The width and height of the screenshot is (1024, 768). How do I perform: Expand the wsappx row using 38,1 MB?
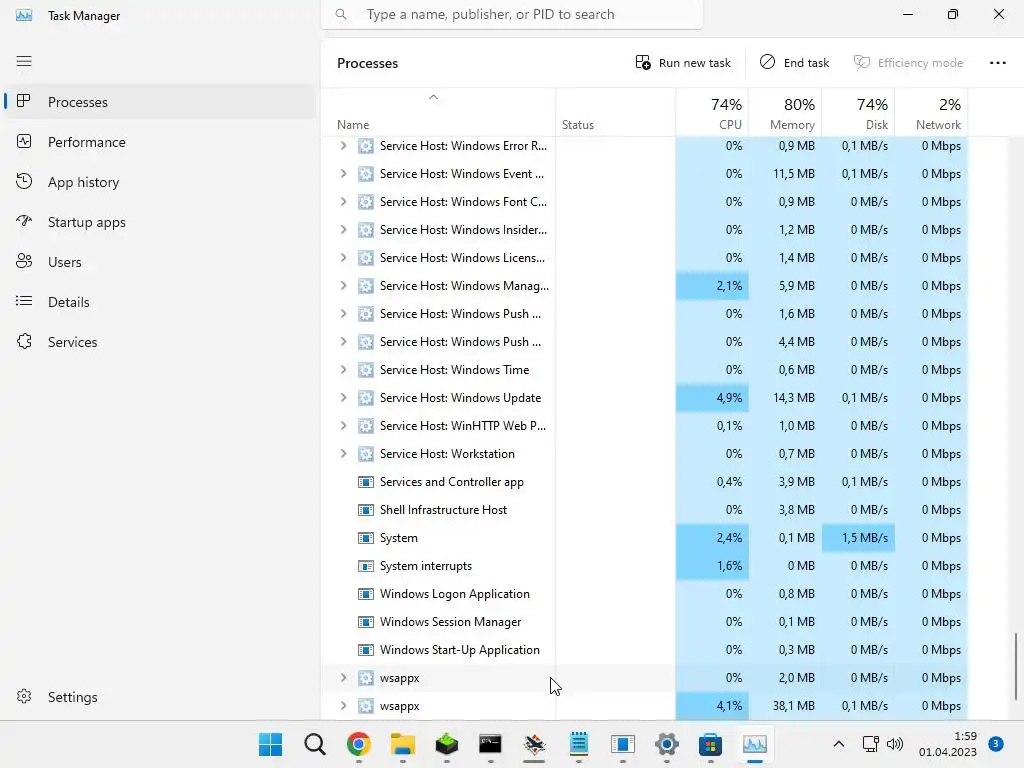click(343, 706)
